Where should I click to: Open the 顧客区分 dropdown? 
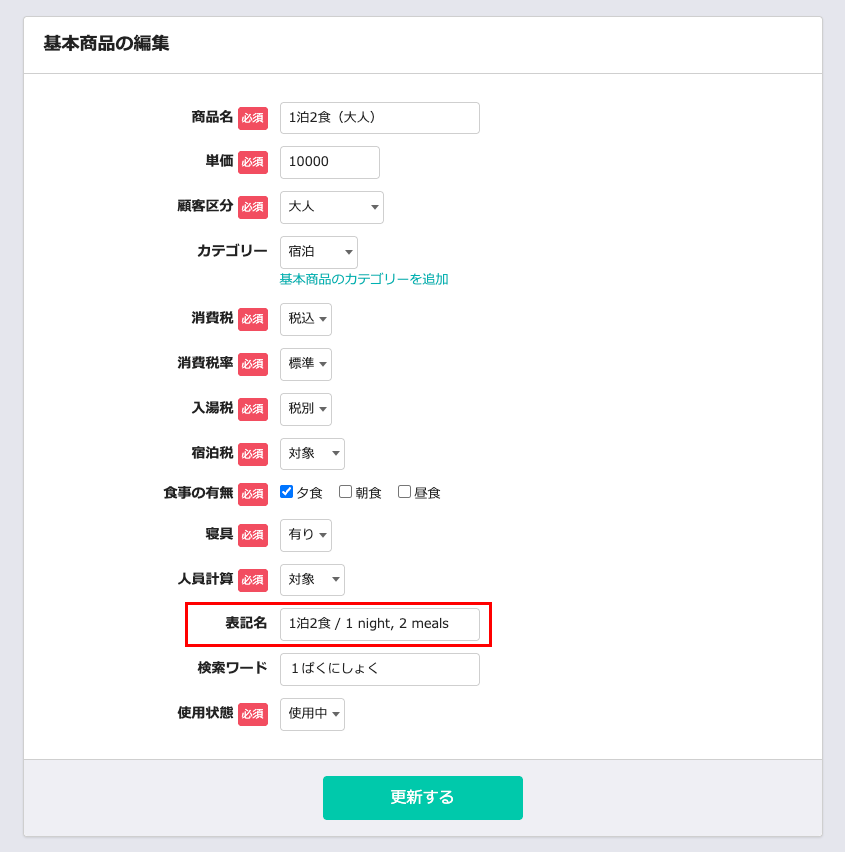point(331,207)
